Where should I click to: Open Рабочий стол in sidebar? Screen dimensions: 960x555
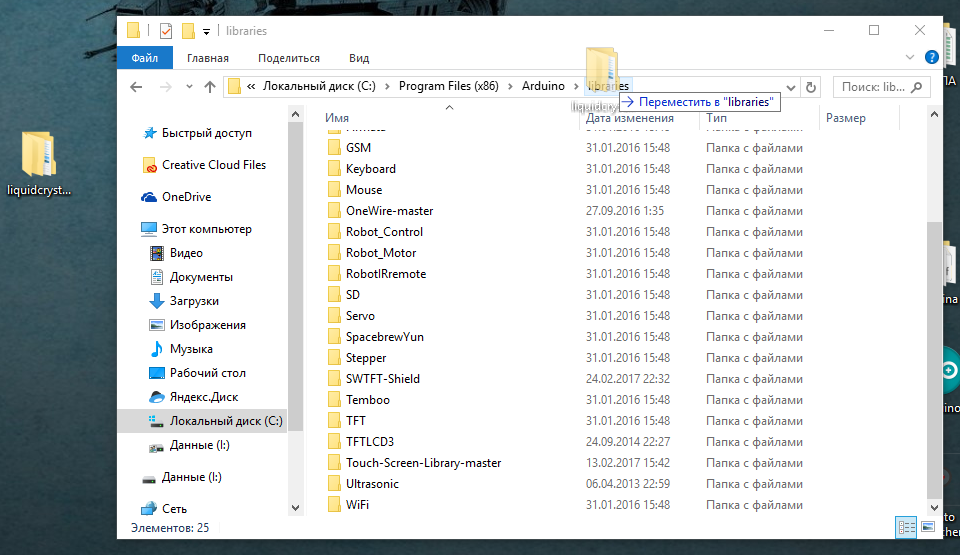(208, 372)
